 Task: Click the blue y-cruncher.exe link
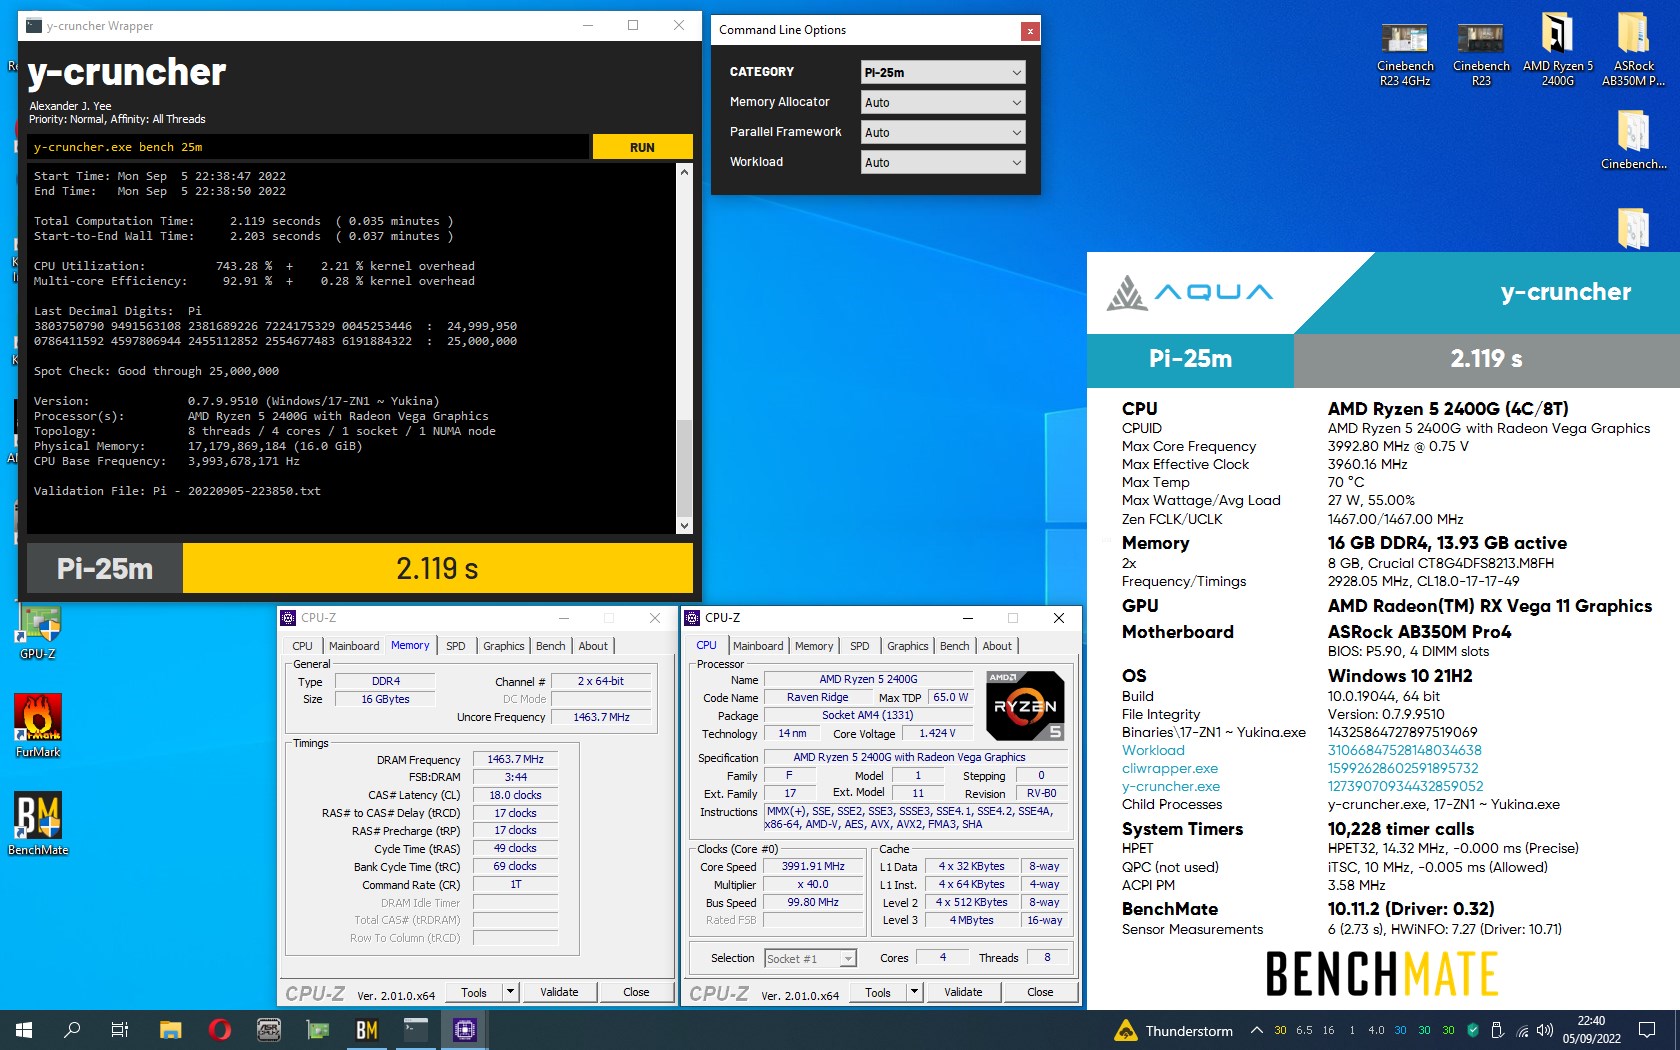[1170, 787]
